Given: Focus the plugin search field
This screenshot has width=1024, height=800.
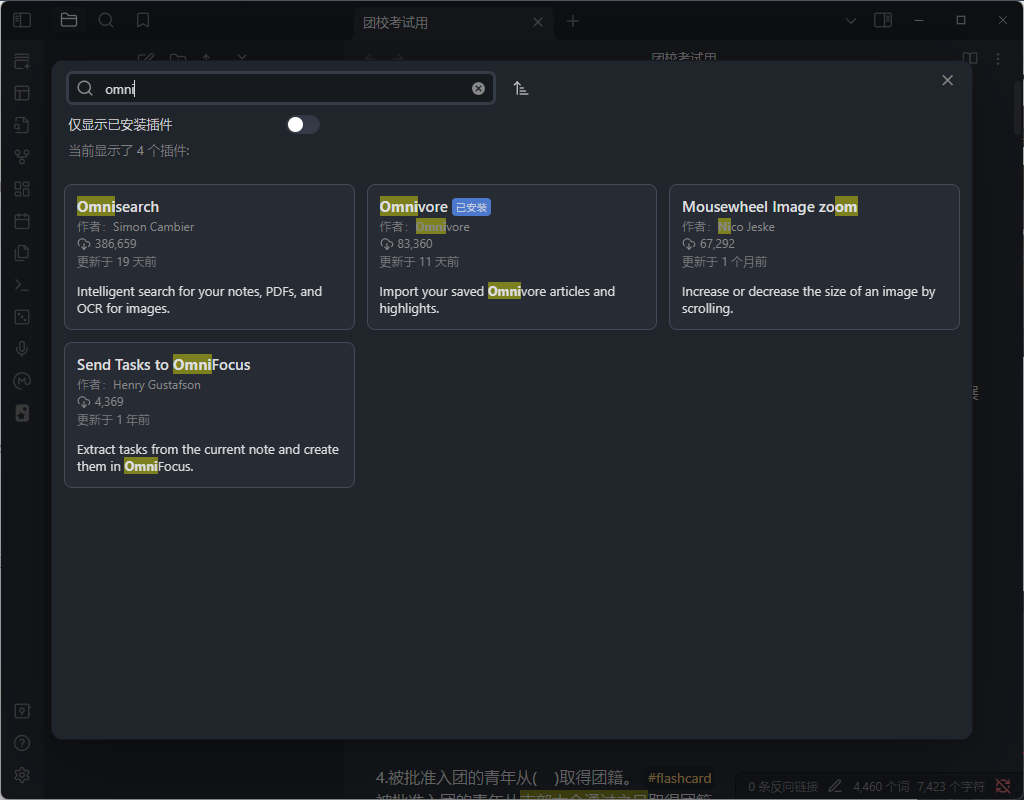Looking at the screenshot, I should click(x=281, y=88).
